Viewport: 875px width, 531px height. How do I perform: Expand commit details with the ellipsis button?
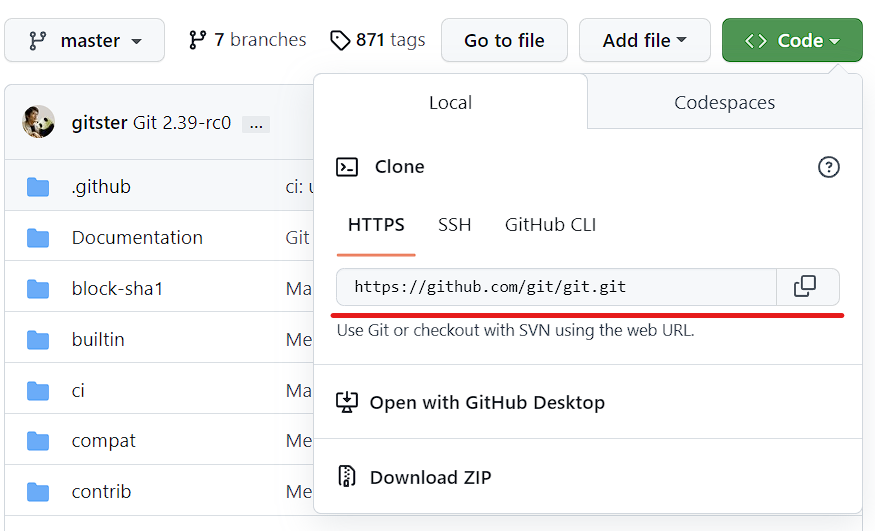tap(256, 124)
